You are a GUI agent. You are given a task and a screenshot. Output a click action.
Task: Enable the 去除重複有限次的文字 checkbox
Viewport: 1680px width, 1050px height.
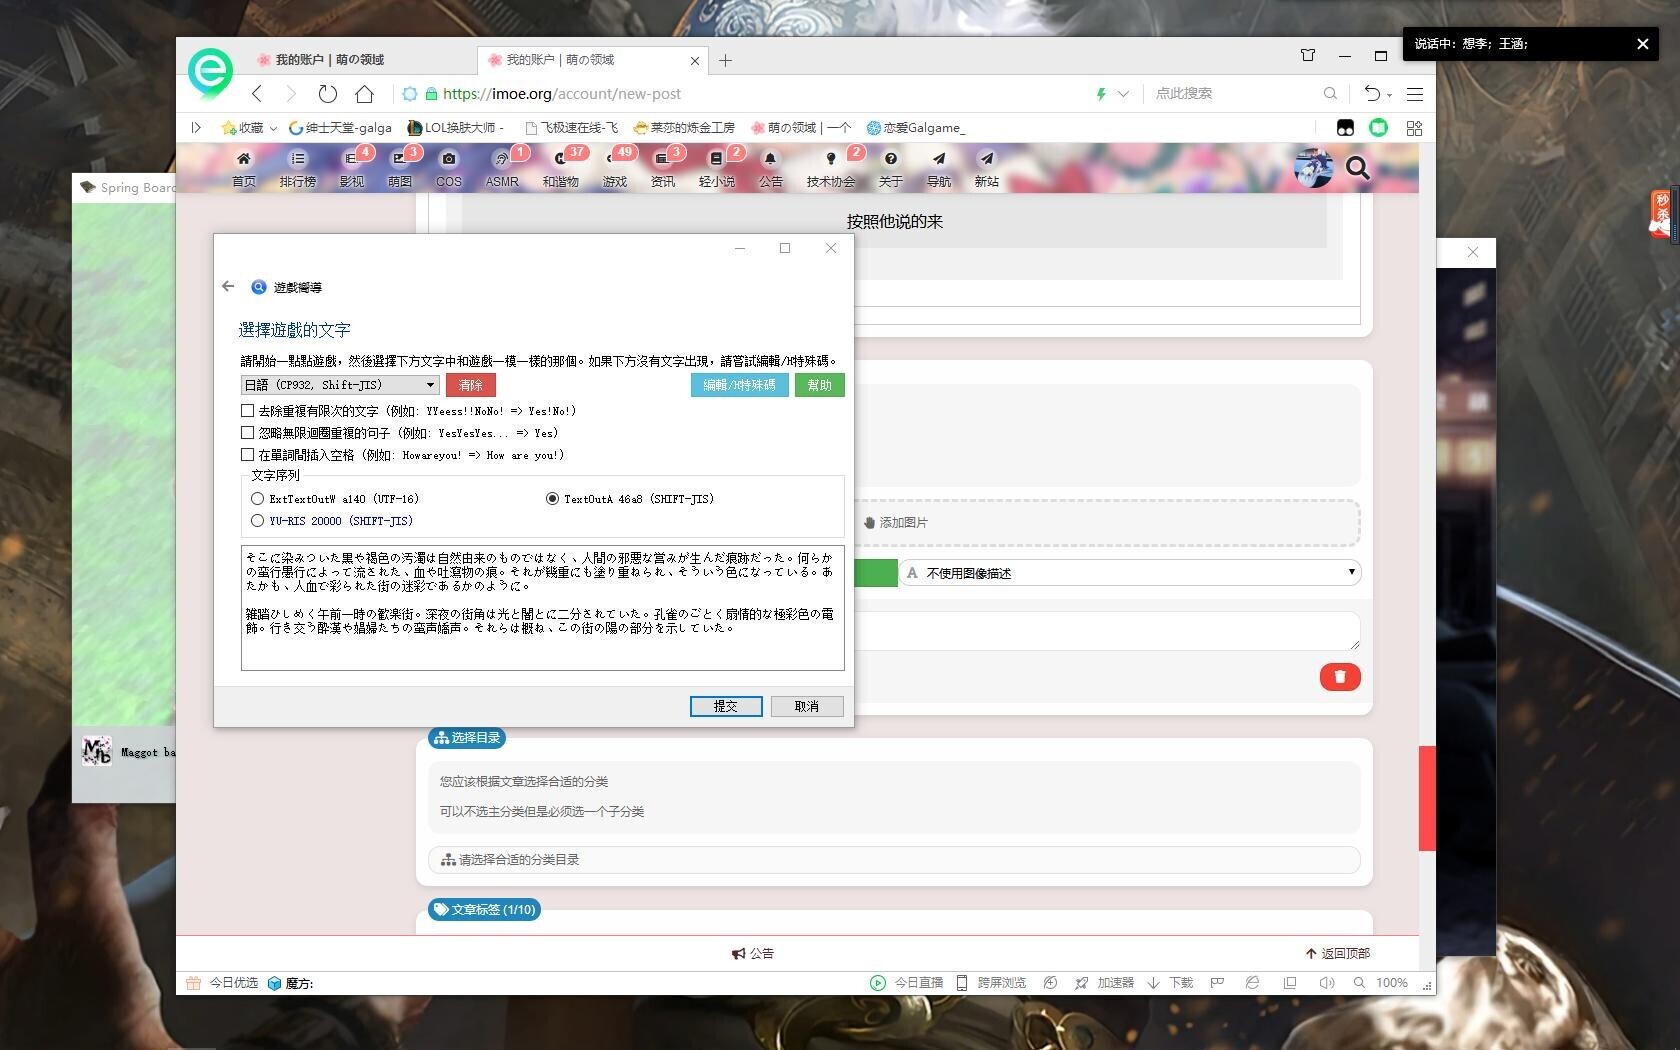pos(247,410)
